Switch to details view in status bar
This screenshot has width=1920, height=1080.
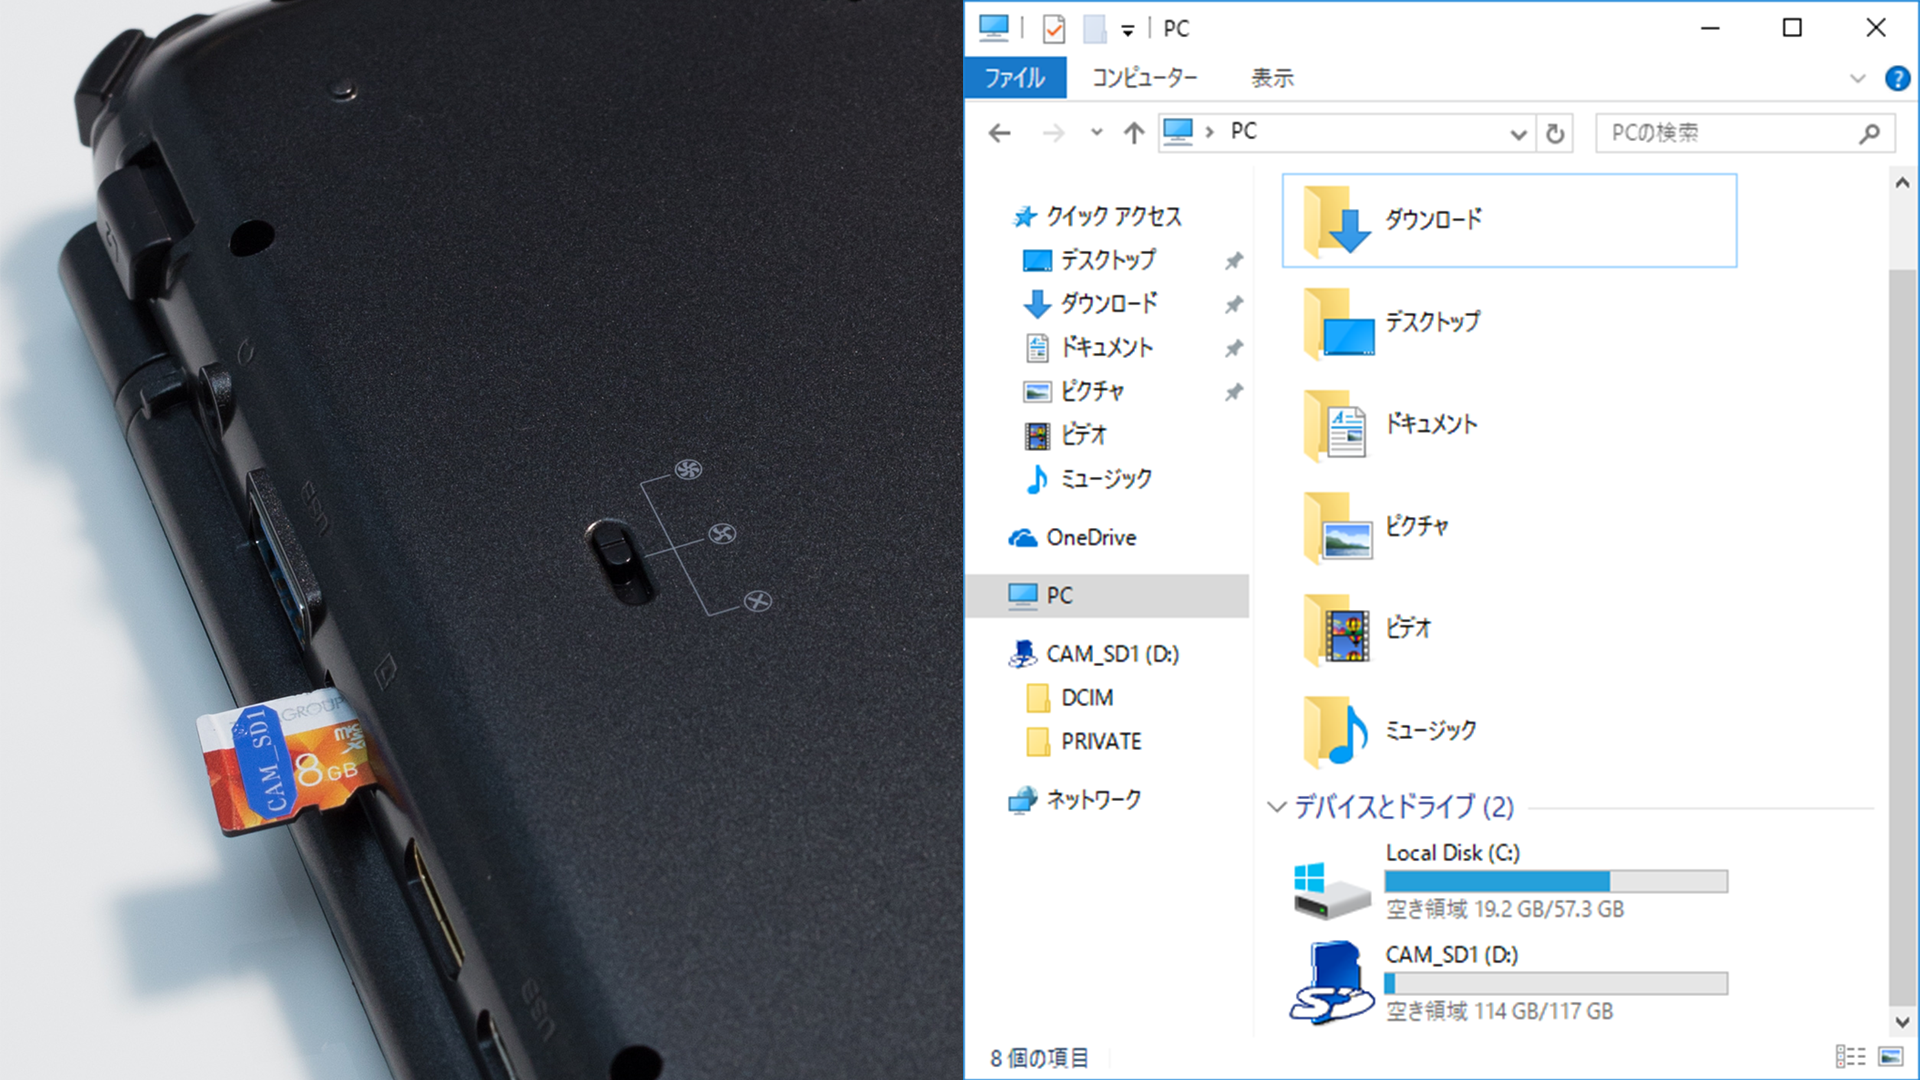[1850, 1057]
